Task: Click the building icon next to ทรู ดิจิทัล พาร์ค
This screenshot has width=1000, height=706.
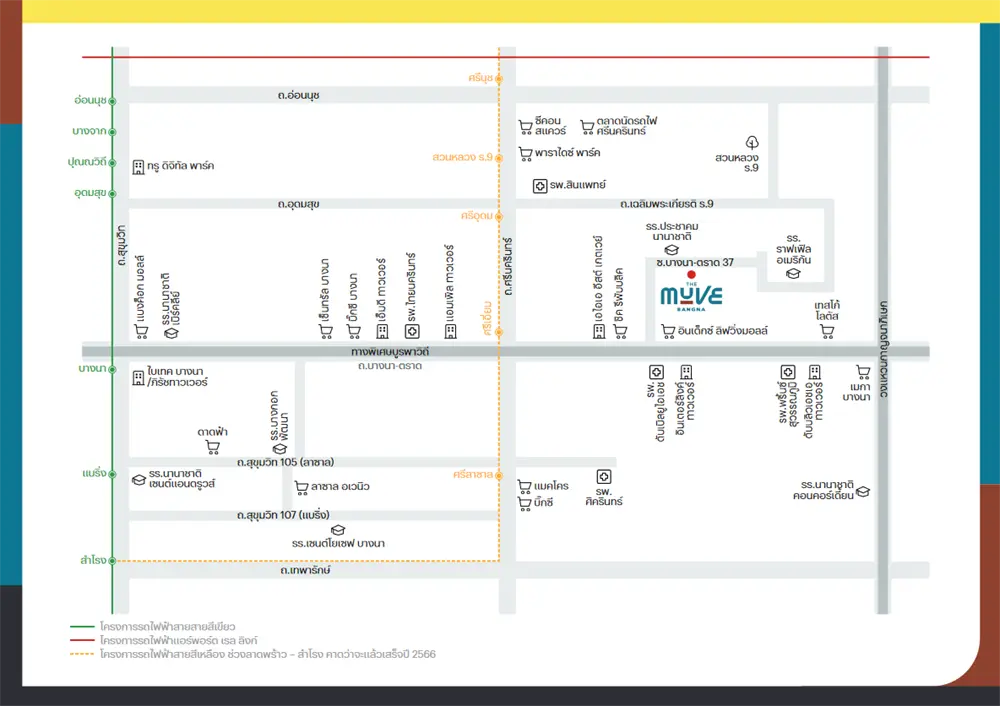Action: [138, 166]
